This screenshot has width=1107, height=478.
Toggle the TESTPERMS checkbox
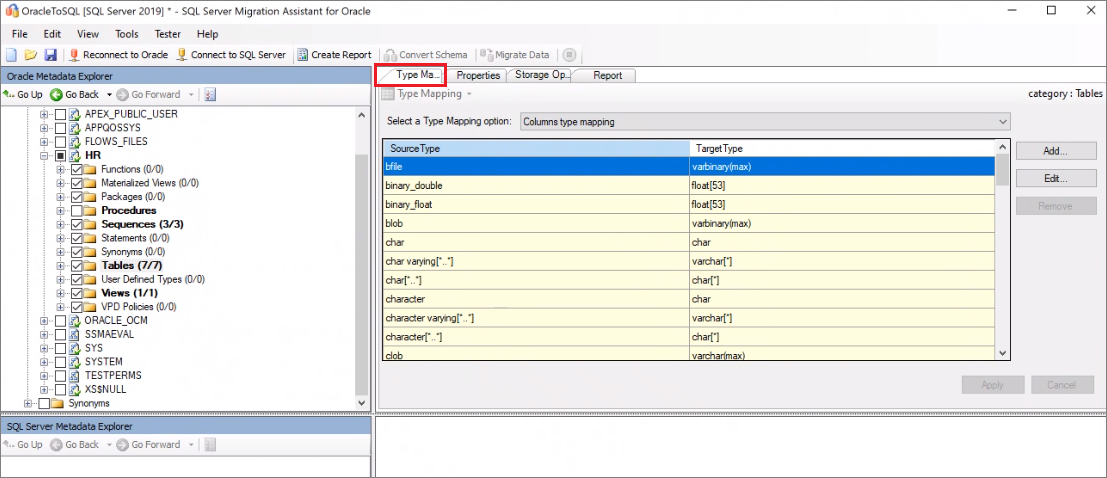pos(61,376)
